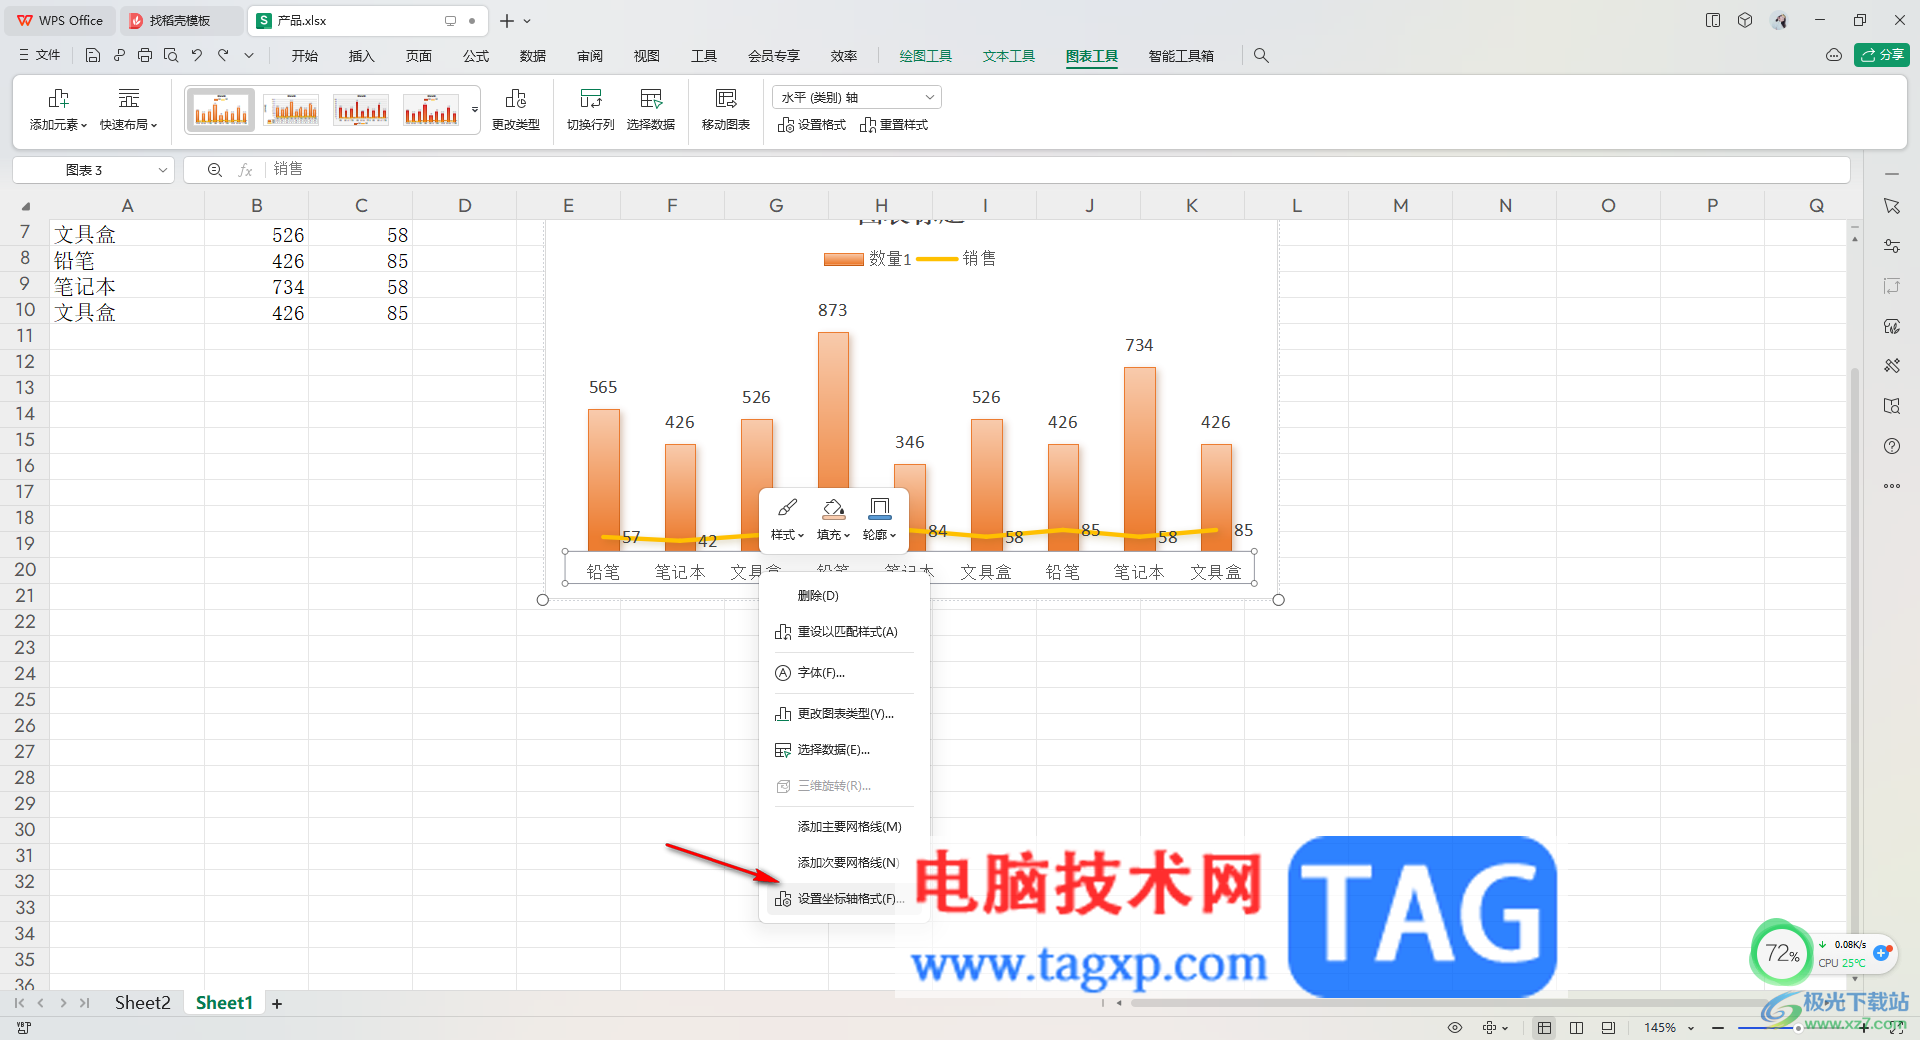1920x1040 pixels.
Task: Switch to the 找稻壳模板 tab
Action: pos(181,21)
